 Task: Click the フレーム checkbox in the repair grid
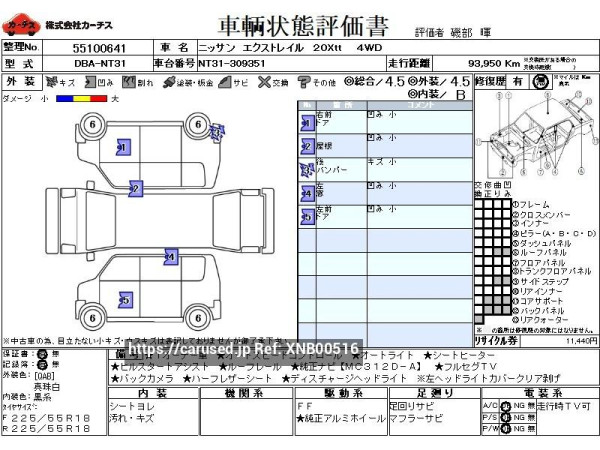tap(478, 204)
